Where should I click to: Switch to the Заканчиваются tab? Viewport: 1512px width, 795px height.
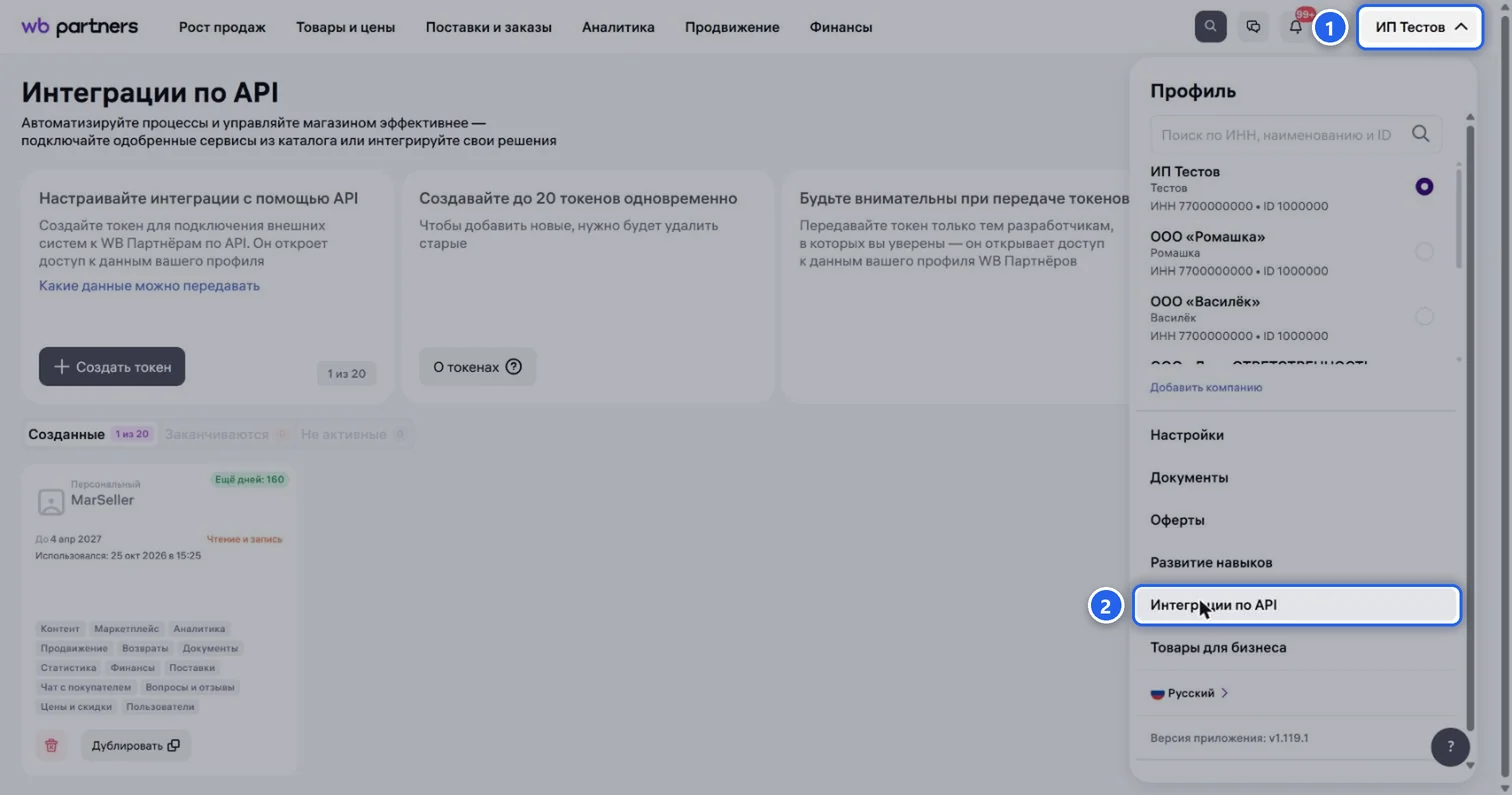tap(226, 434)
